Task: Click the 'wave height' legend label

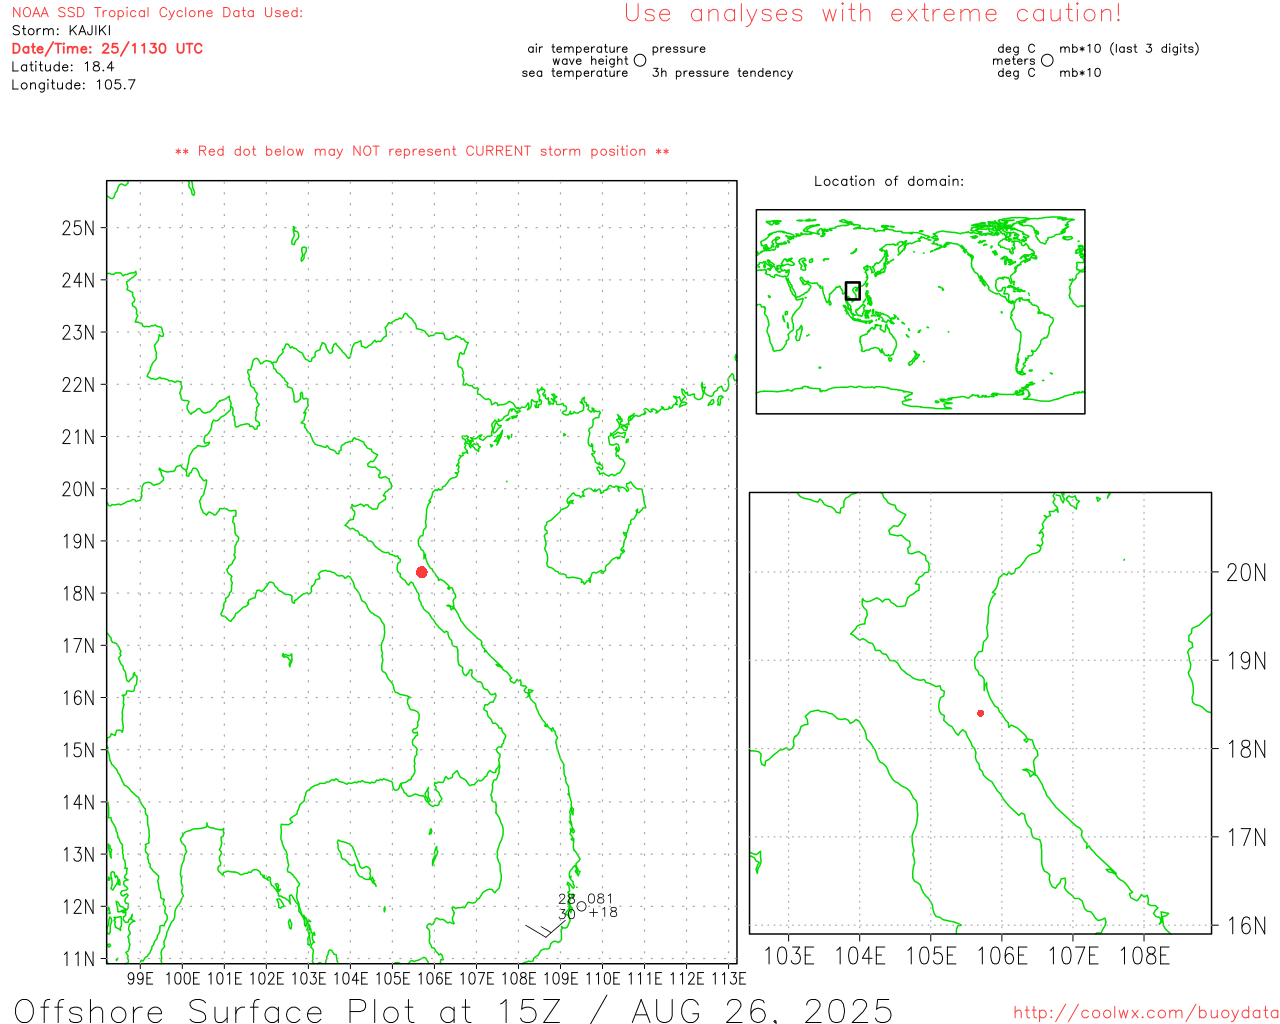Action: [590, 61]
